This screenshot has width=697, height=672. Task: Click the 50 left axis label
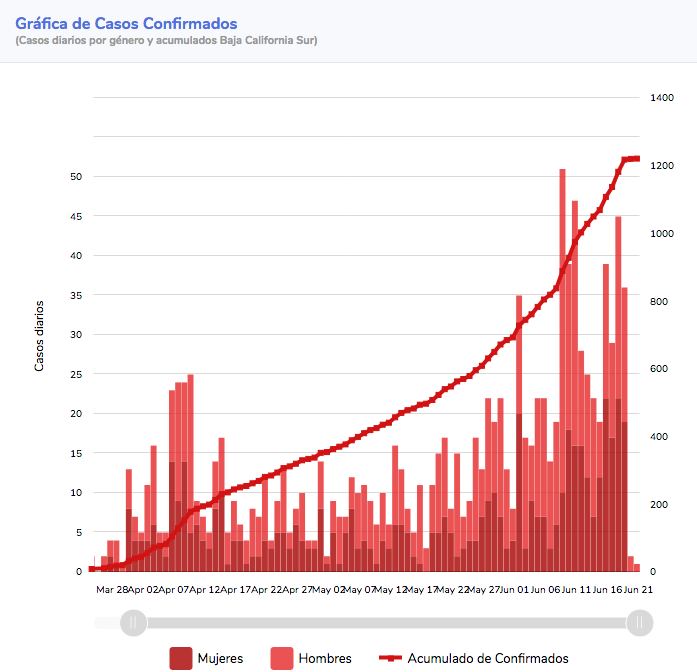tap(76, 176)
